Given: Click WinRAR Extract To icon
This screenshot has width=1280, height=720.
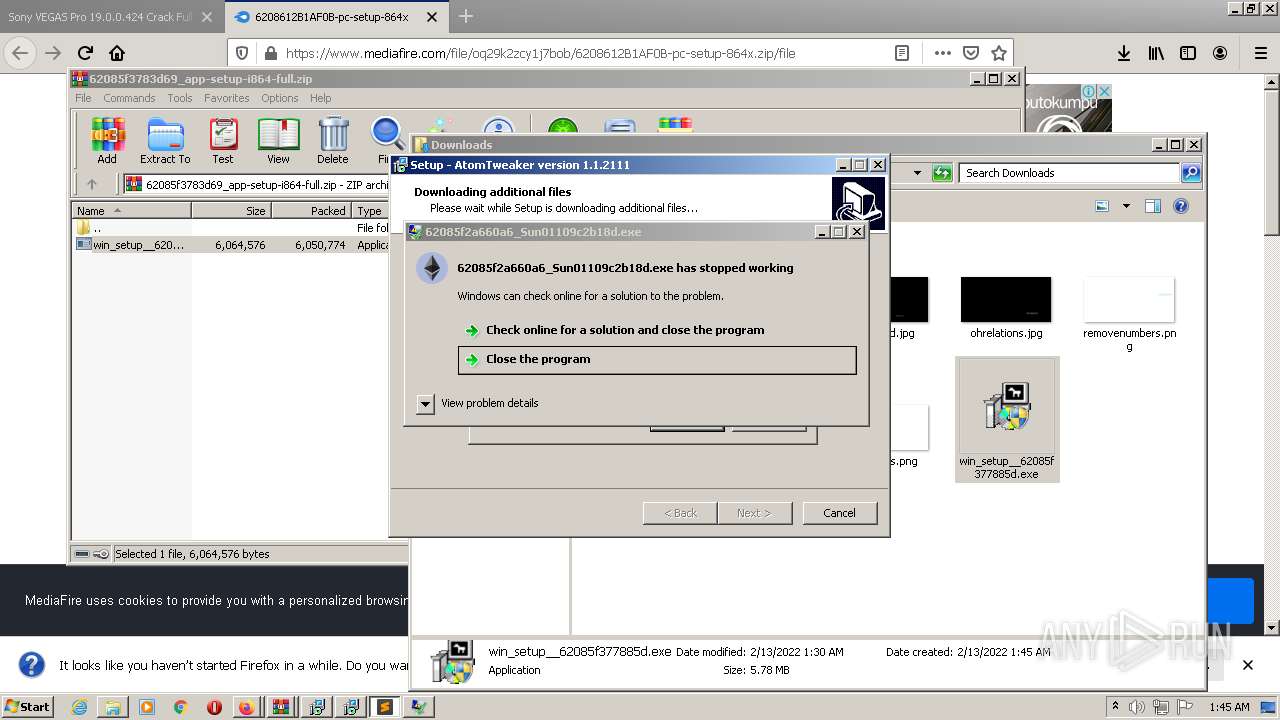Looking at the screenshot, I should coord(165,141).
